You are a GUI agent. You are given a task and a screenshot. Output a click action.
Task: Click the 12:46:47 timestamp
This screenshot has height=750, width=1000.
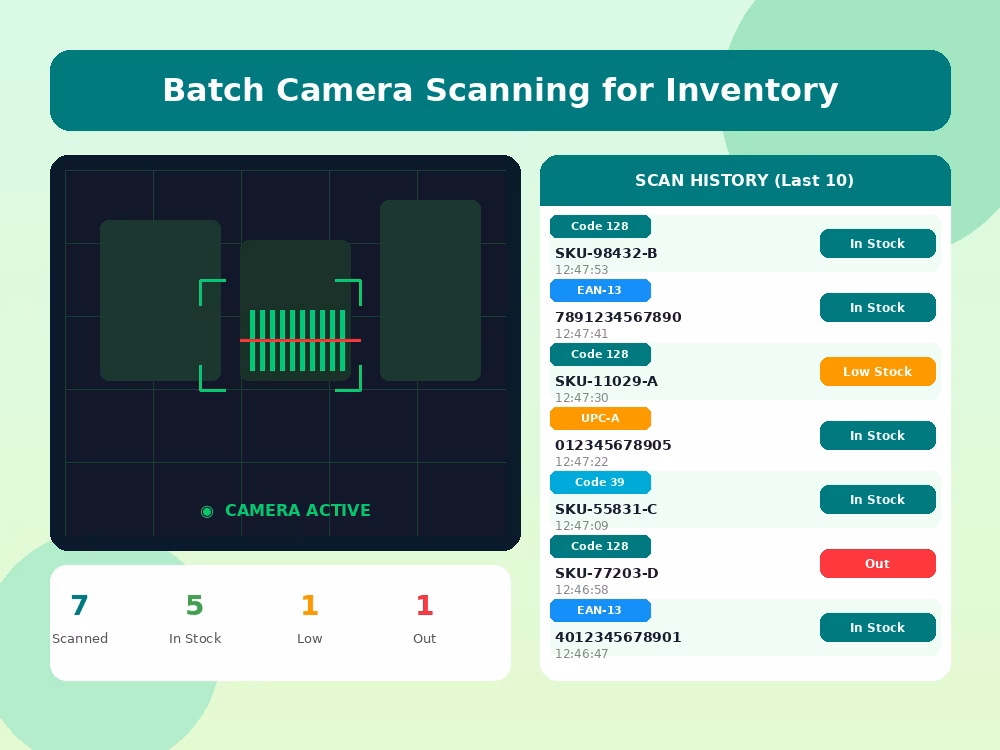pyautogui.click(x=582, y=654)
